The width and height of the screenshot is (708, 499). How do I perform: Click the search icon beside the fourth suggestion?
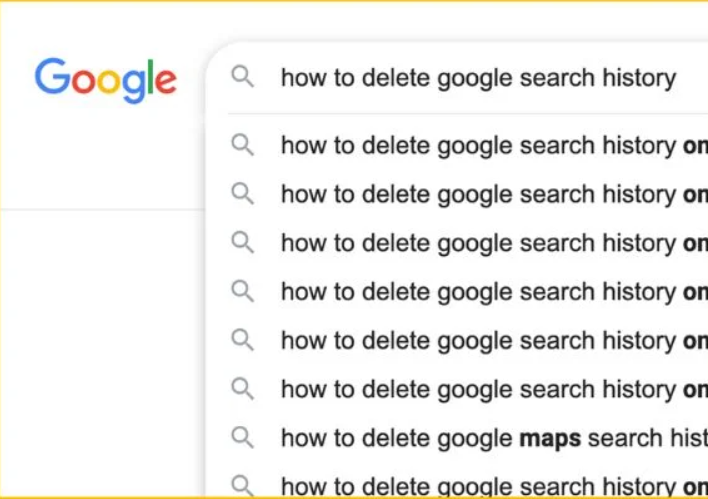point(242,291)
